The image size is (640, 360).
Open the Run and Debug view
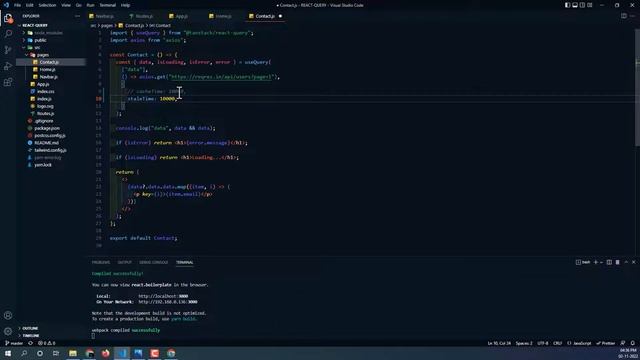[8, 66]
